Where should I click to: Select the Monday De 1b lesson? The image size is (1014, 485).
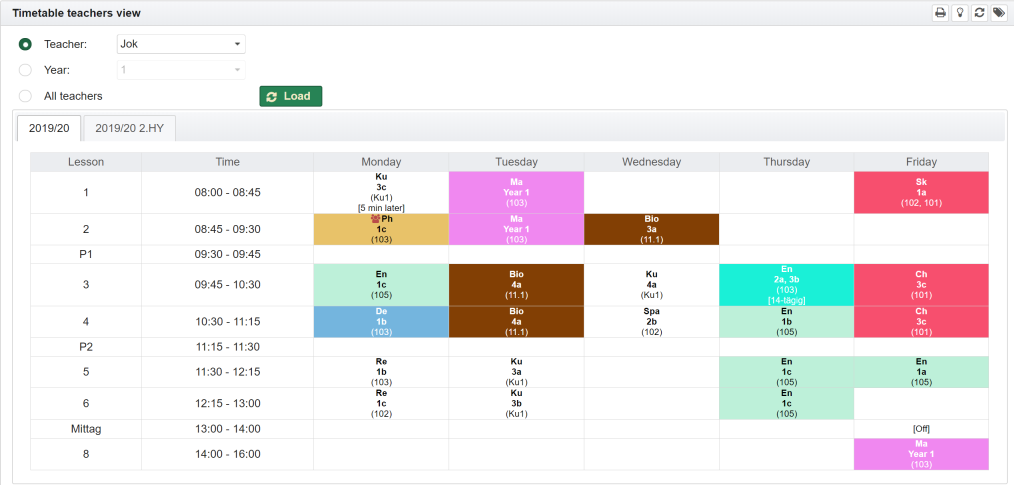[381, 322]
